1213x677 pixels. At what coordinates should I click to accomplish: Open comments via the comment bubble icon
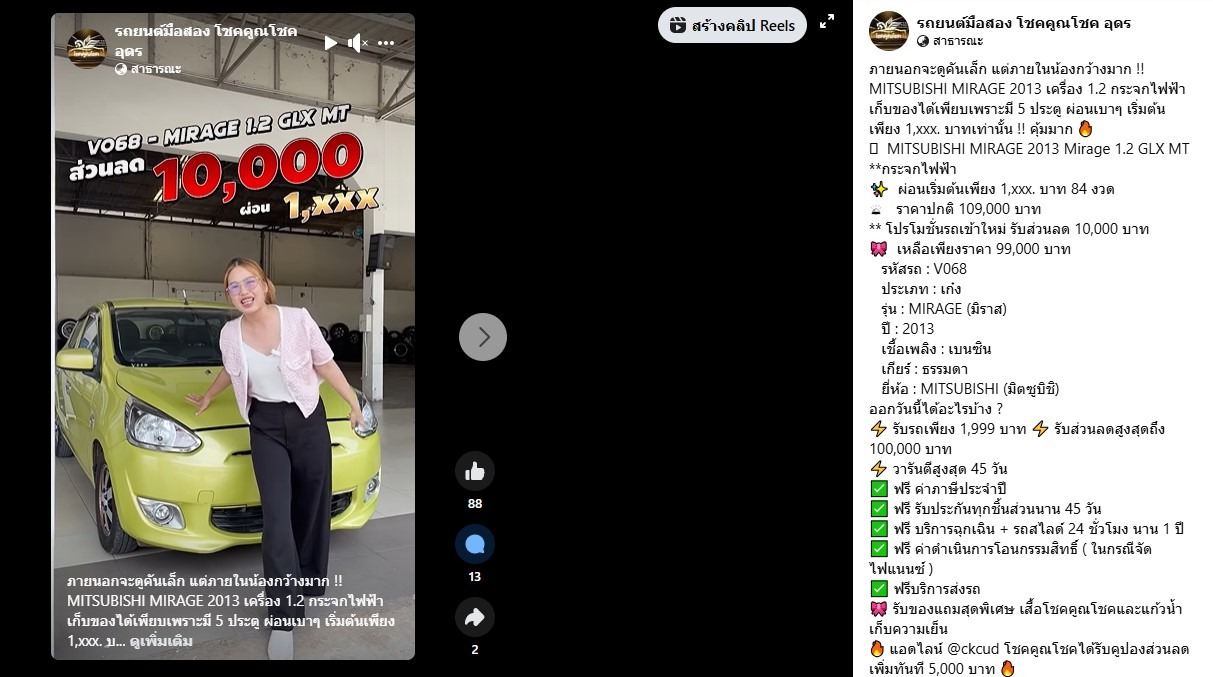point(475,544)
